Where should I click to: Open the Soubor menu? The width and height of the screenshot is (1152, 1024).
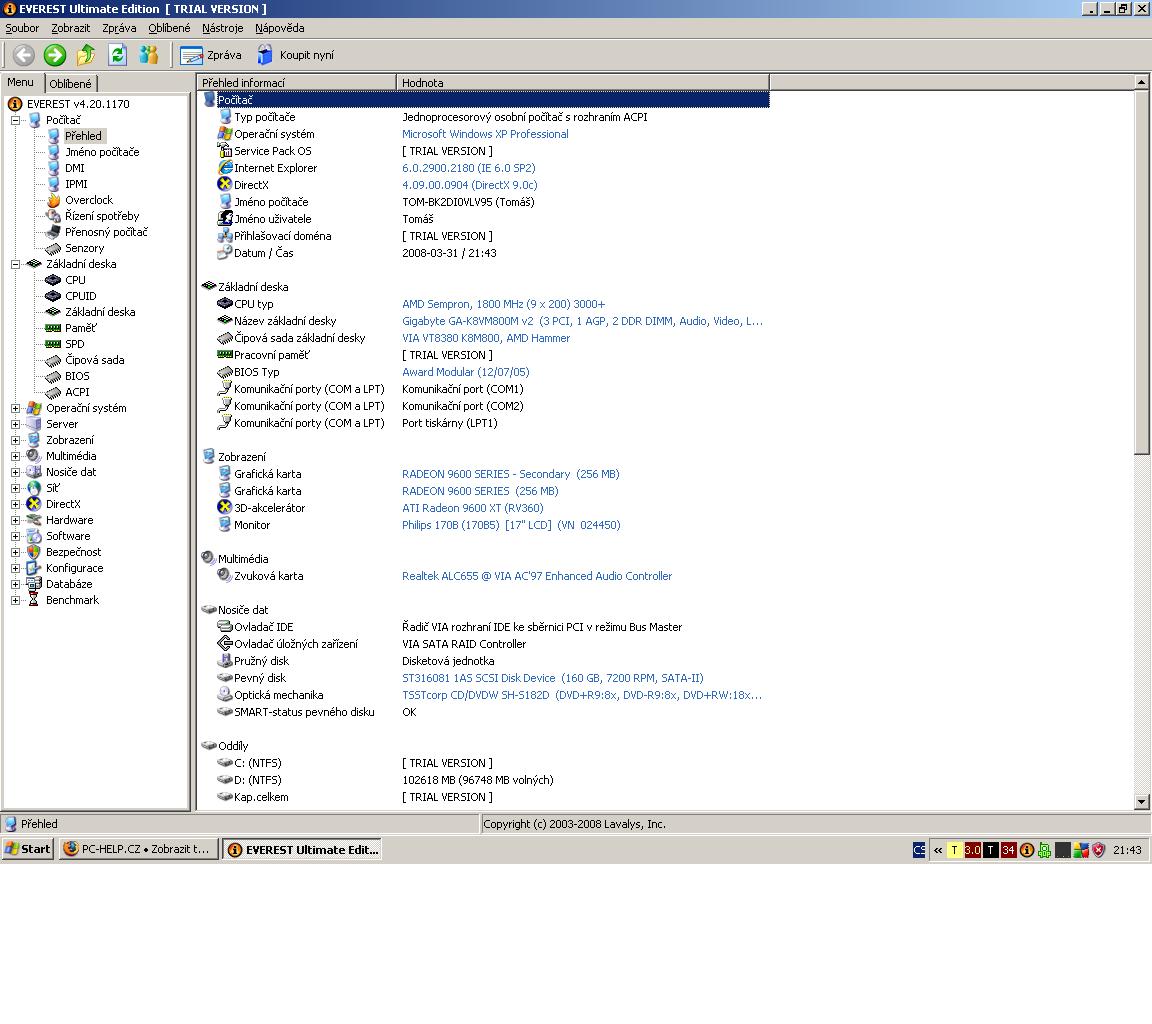click(22, 28)
